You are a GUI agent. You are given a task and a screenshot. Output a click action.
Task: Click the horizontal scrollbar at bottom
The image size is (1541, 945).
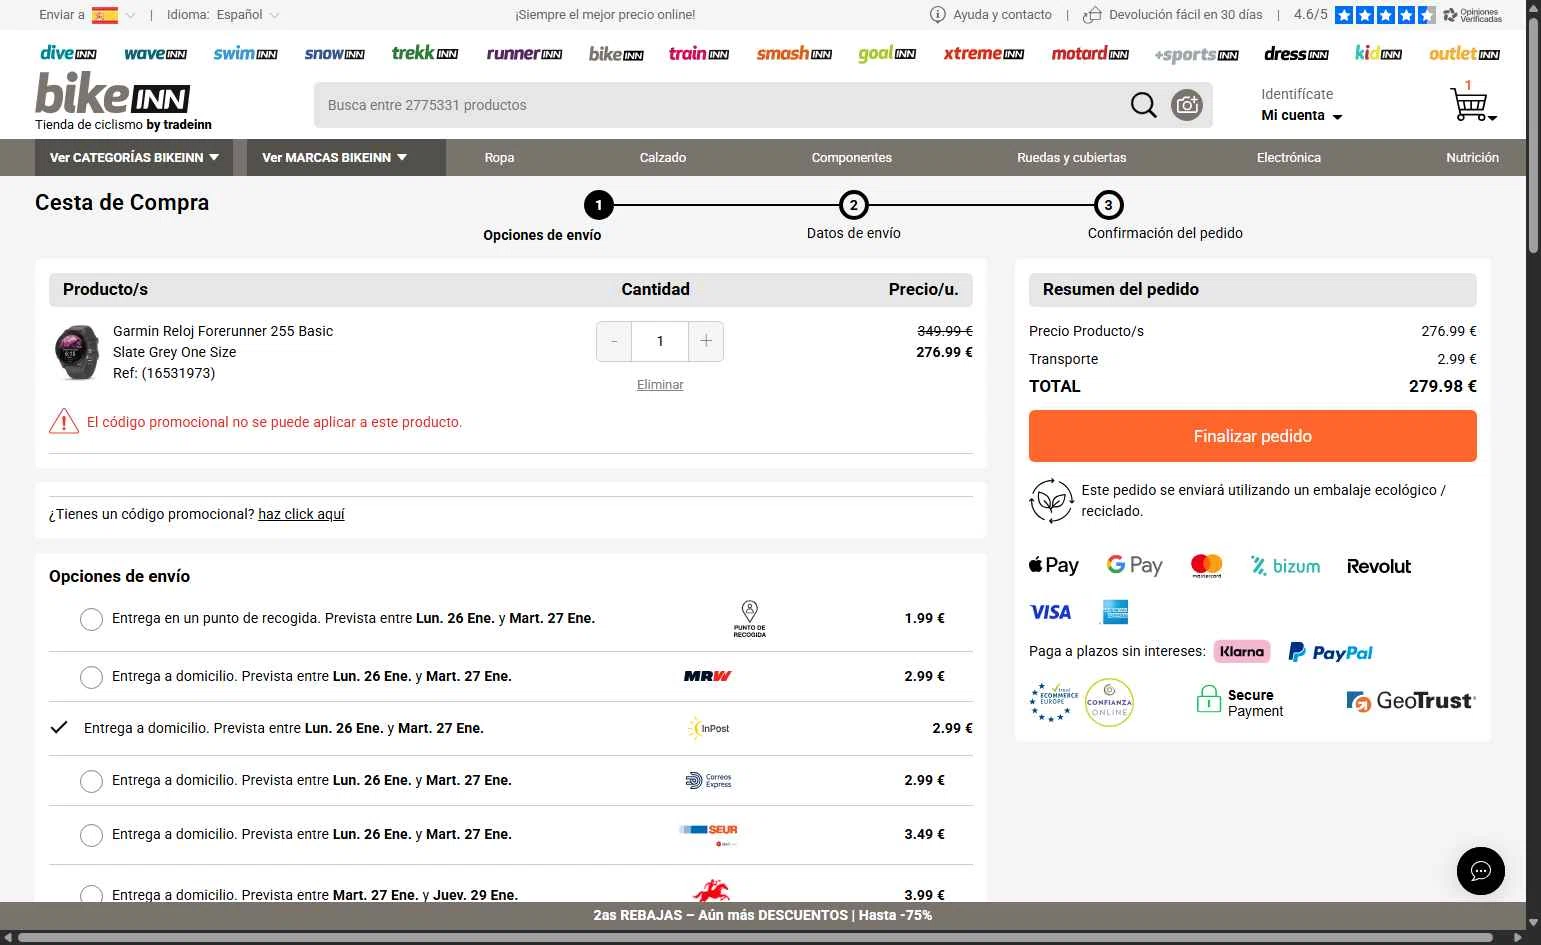click(x=755, y=938)
